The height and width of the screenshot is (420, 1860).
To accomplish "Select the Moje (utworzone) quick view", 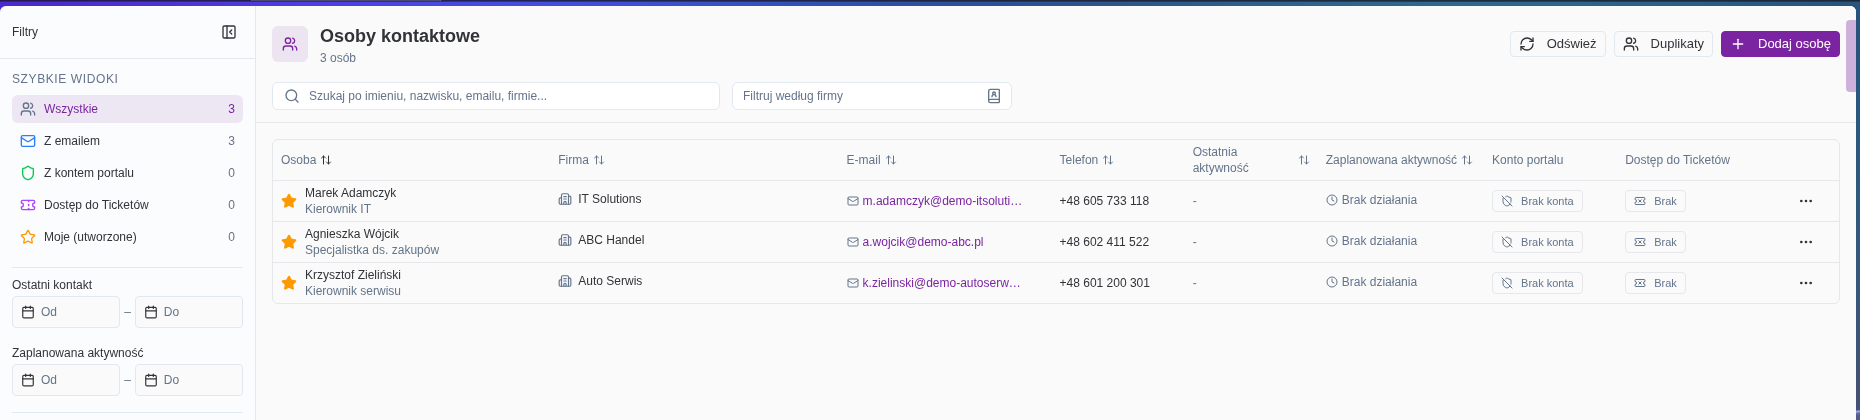I will click(x=127, y=237).
